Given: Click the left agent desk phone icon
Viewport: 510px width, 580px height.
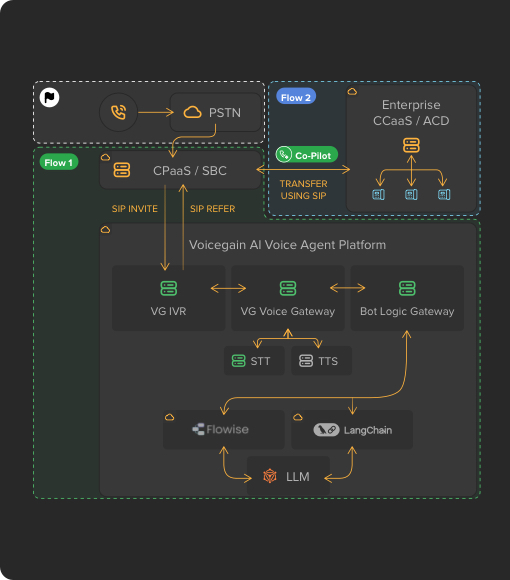Looking at the screenshot, I should tap(378, 194).
